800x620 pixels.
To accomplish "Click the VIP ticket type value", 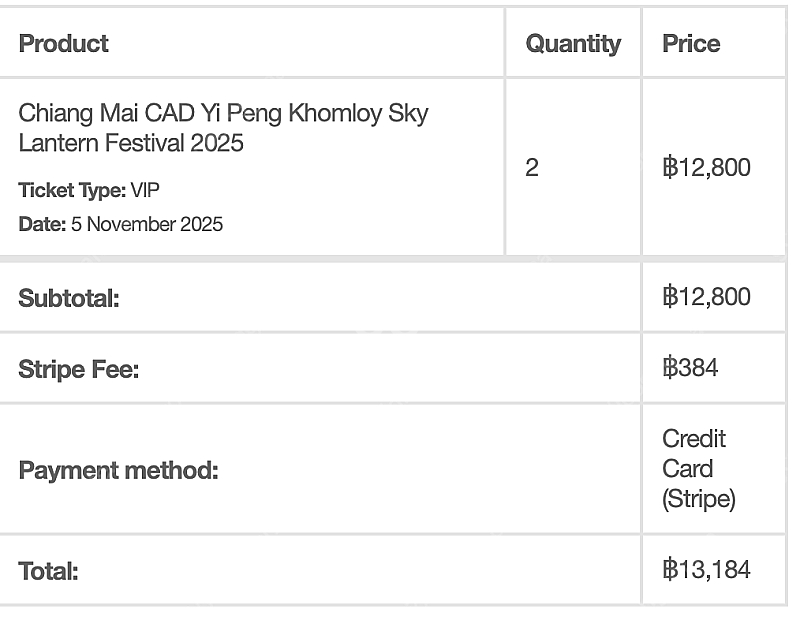I will tap(145, 190).
